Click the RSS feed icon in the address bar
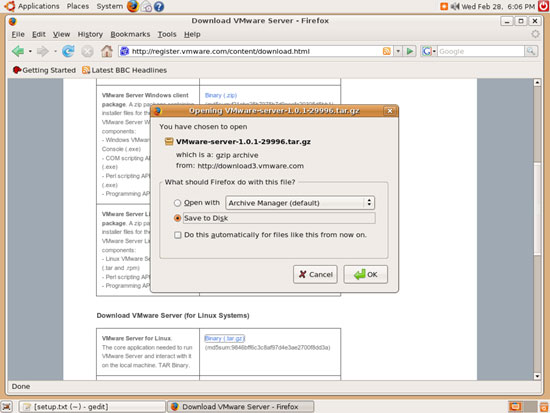 [387, 51]
